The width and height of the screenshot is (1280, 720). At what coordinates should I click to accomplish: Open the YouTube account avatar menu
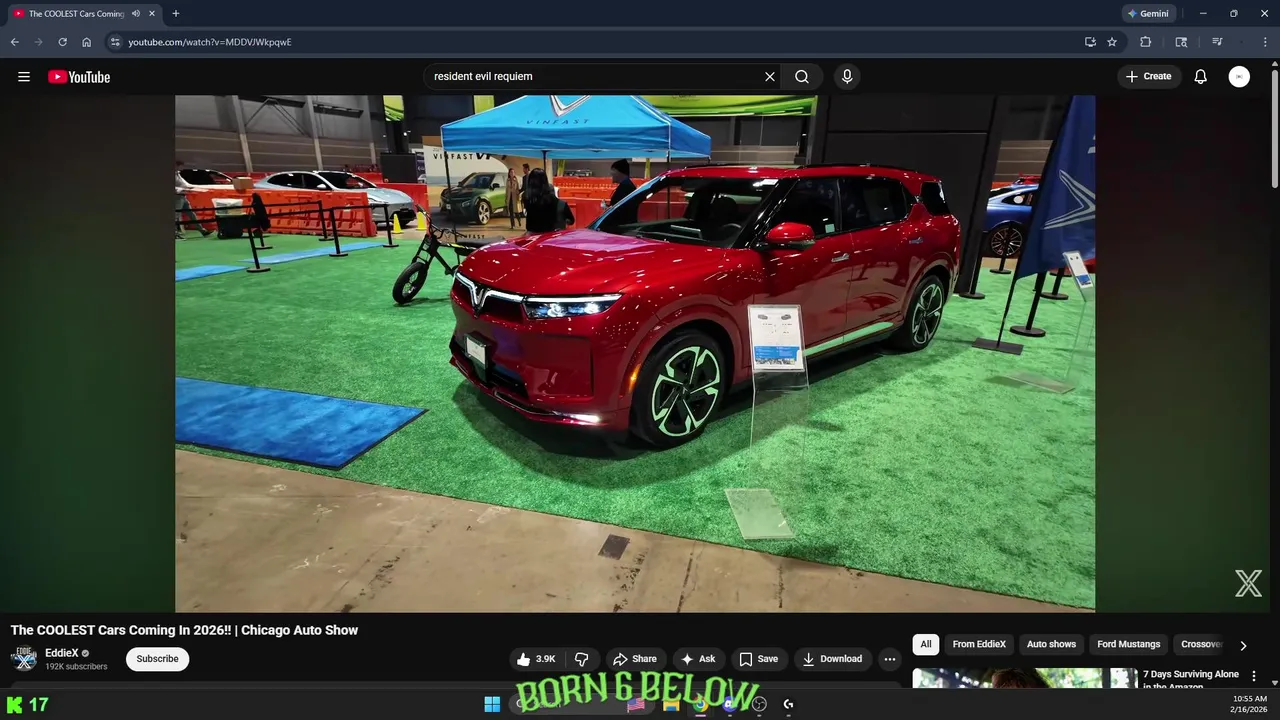point(1239,76)
